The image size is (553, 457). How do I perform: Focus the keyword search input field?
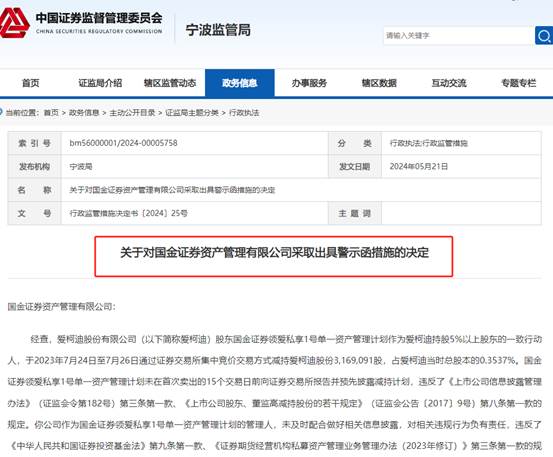coord(459,35)
